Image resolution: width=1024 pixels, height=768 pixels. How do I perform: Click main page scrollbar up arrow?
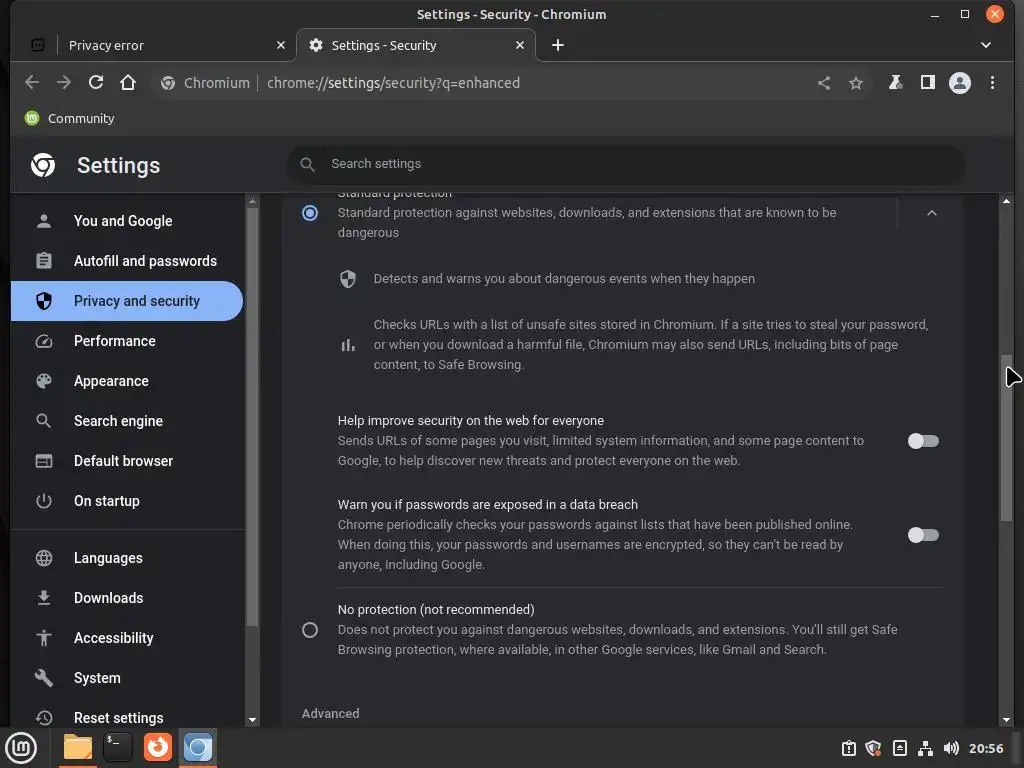point(1006,202)
